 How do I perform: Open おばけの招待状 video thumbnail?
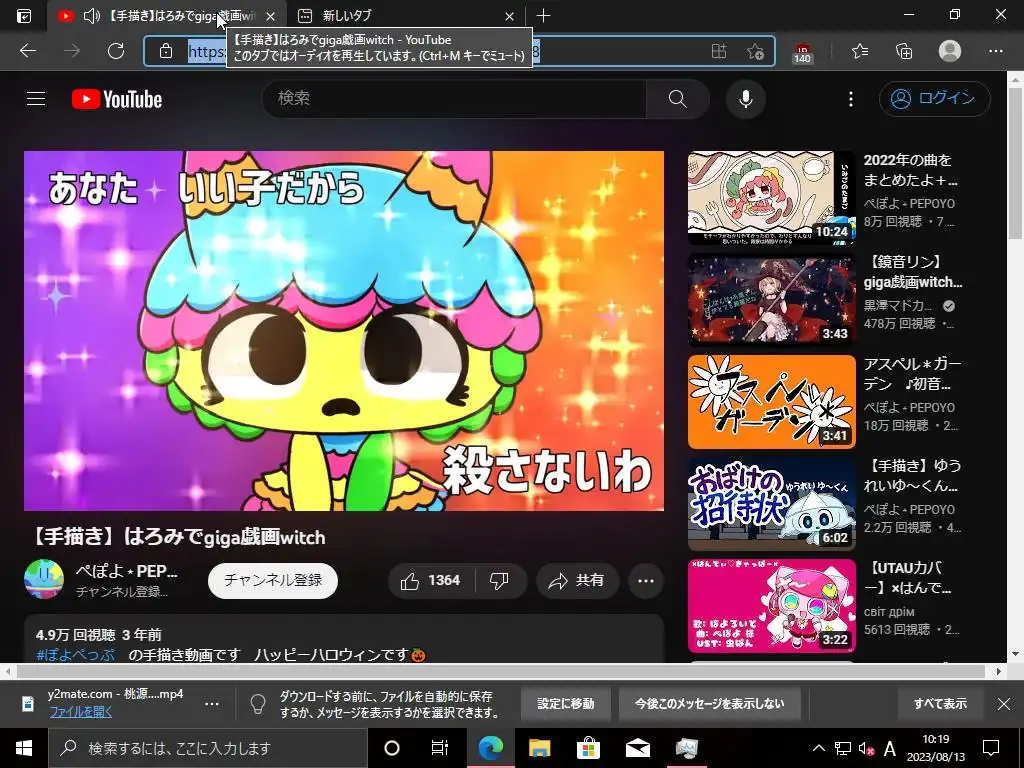point(771,504)
